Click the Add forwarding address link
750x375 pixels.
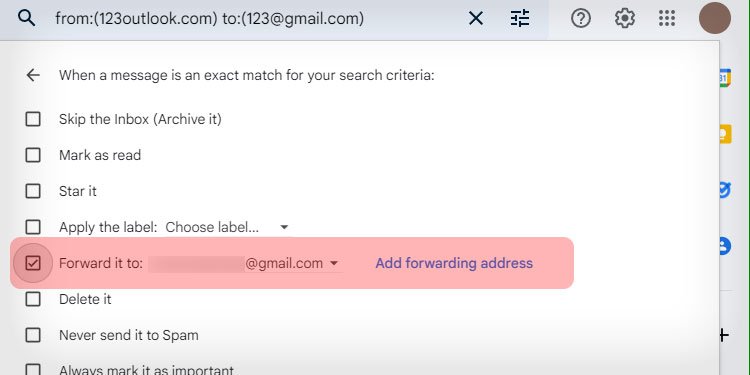(454, 263)
